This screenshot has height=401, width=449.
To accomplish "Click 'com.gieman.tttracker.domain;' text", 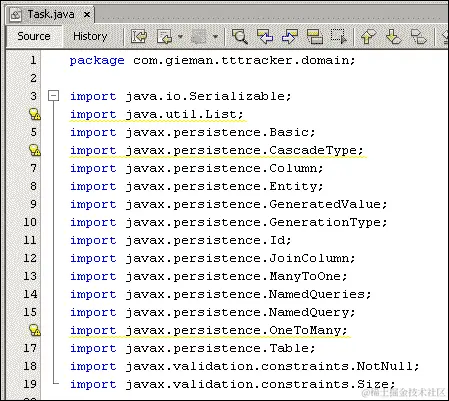I will [244, 60].
